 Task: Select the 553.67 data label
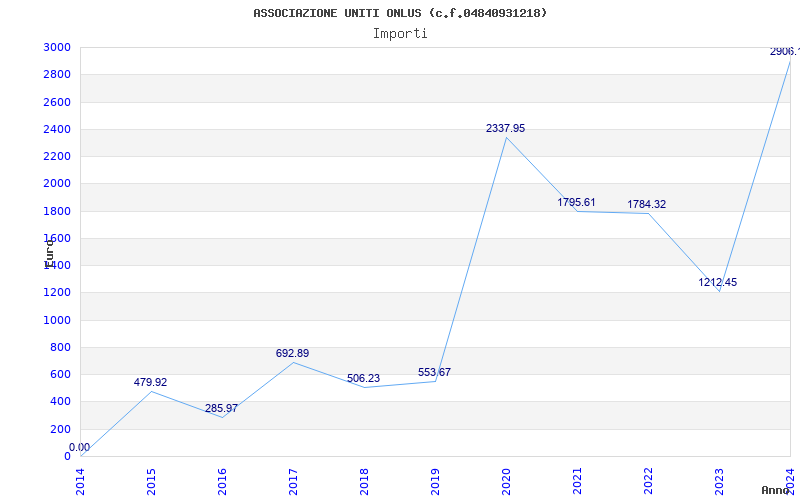click(434, 372)
